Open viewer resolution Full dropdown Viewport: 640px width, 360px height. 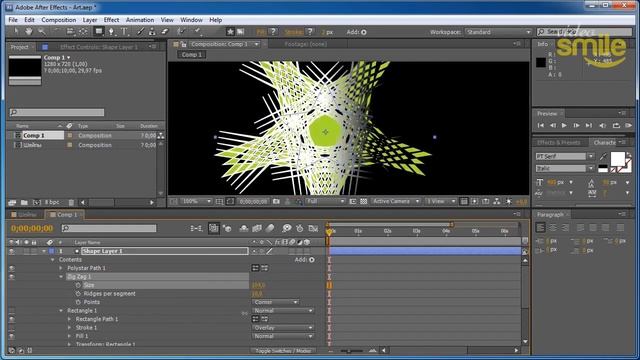click(326, 201)
